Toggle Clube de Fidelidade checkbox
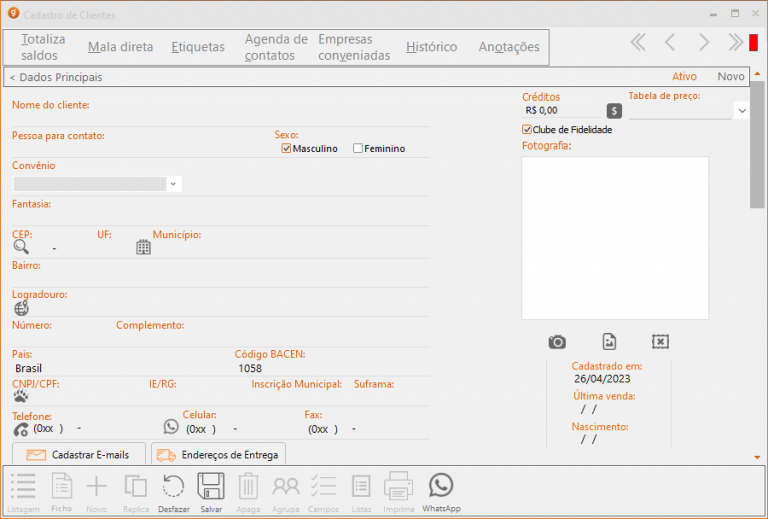 tap(527, 129)
